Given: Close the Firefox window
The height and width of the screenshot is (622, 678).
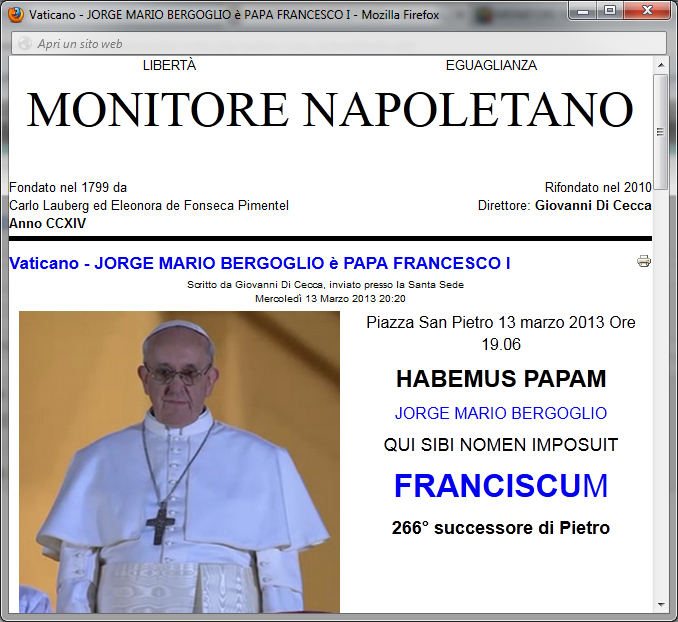Looking at the screenshot, I should (x=647, y=11).
